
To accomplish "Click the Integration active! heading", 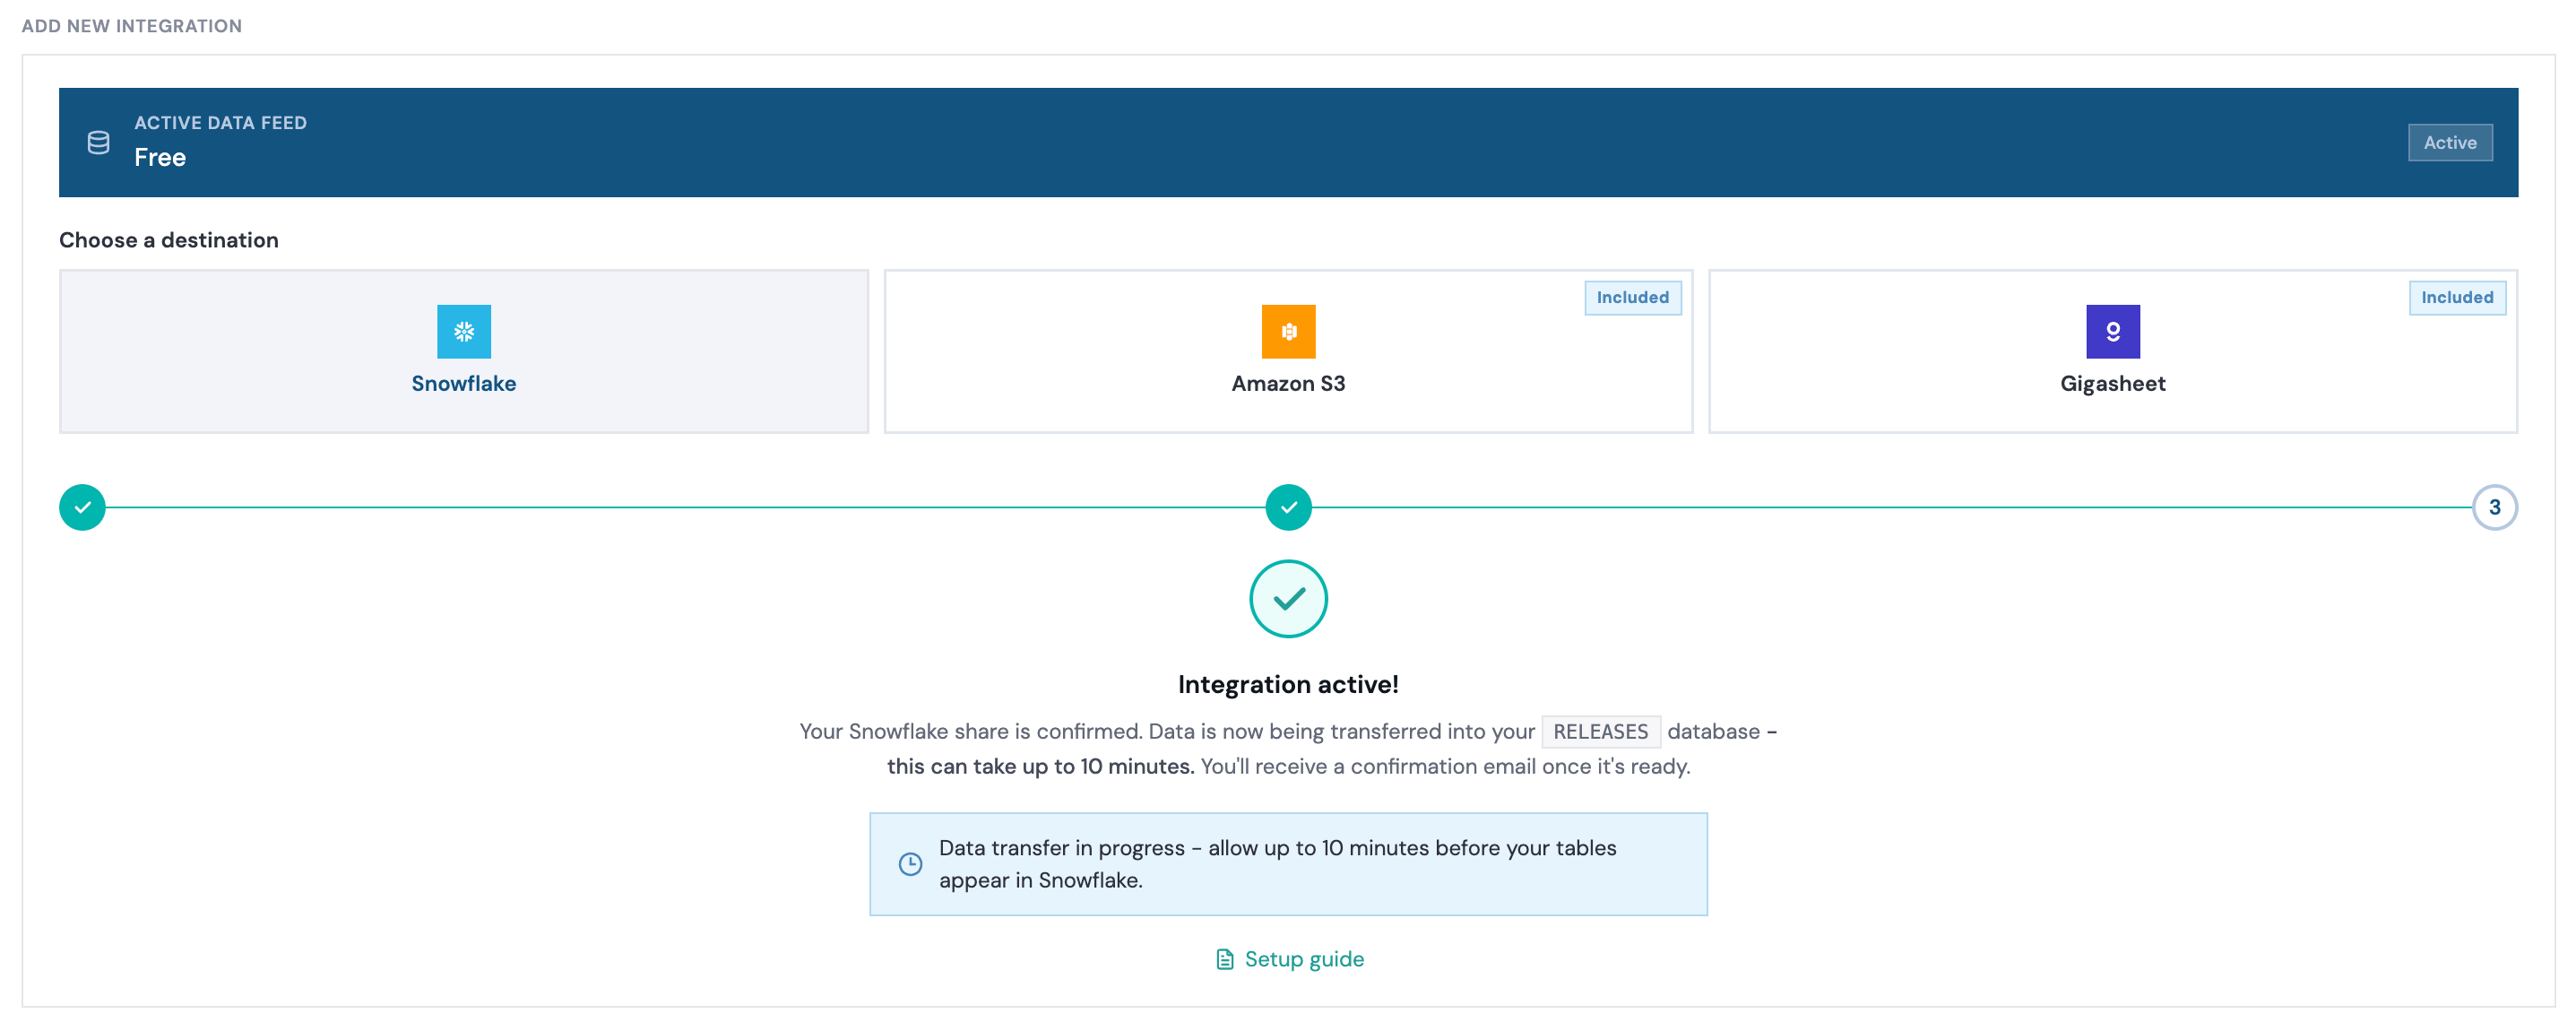I will (x=1288, y=684).
